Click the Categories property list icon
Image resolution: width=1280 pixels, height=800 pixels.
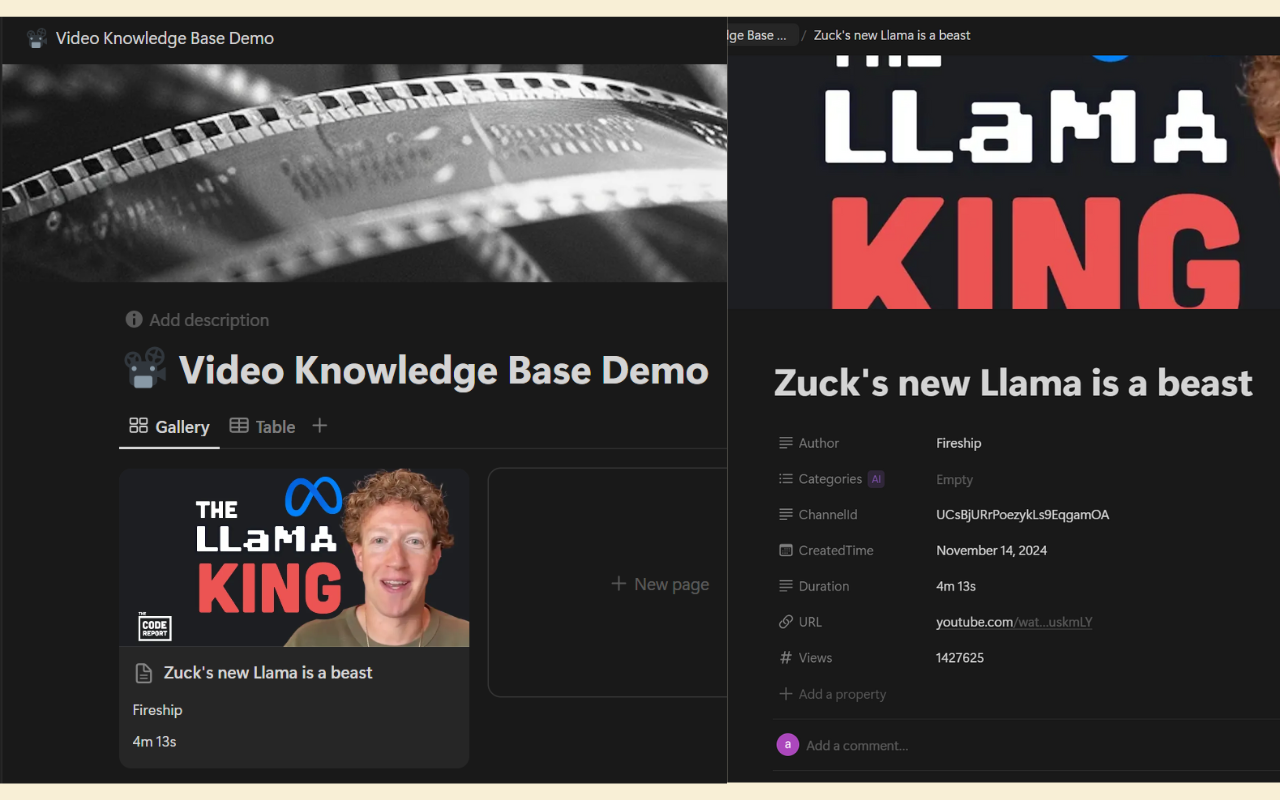[786, 479]
